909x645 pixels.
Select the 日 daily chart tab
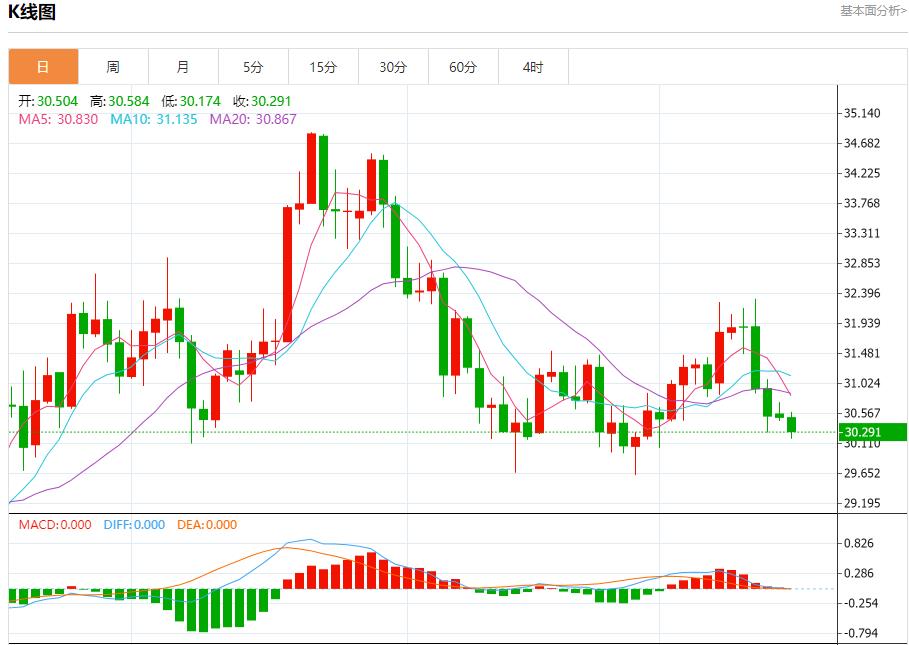pyautogui.click(x=43, y=67)
